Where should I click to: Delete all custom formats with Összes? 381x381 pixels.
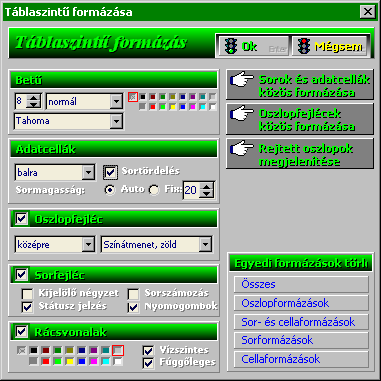click(301, 284)
